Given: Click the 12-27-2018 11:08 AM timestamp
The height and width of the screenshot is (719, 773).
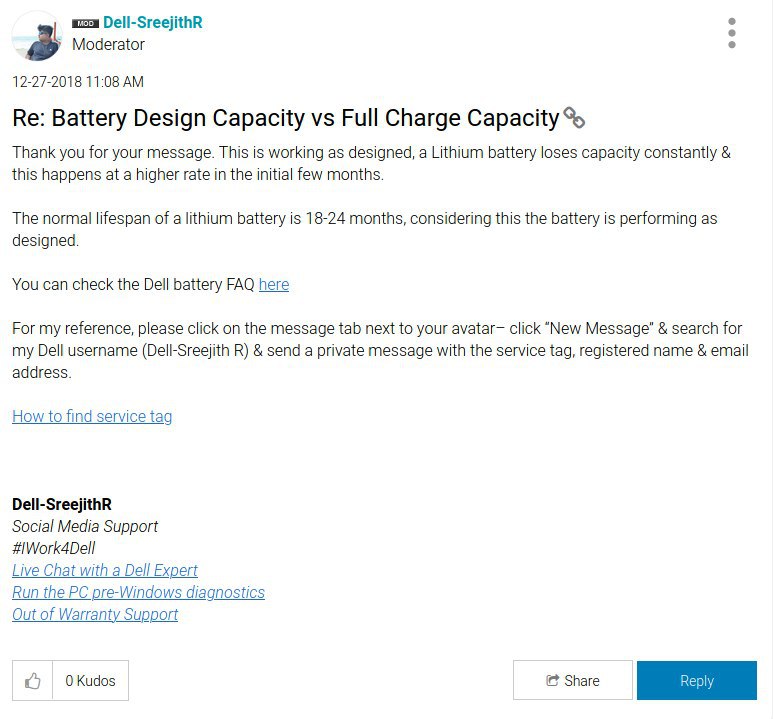Looking at the screenshot, I should click(x=78, y=81).
